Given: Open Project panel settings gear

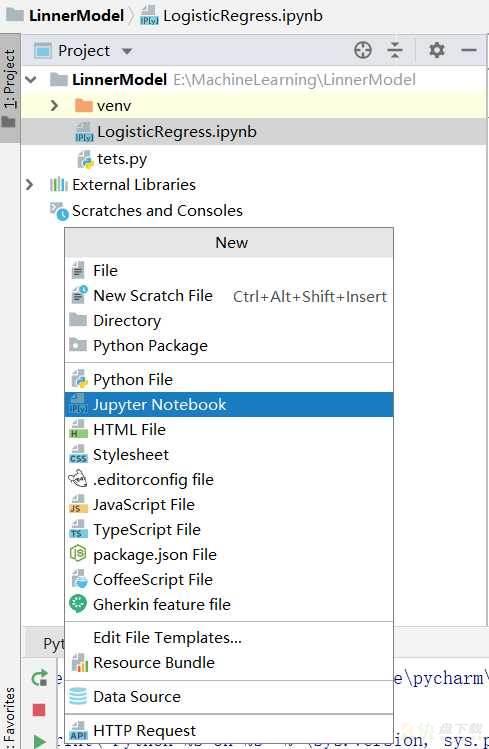Looking at the screenshot, I should [436, 50].
